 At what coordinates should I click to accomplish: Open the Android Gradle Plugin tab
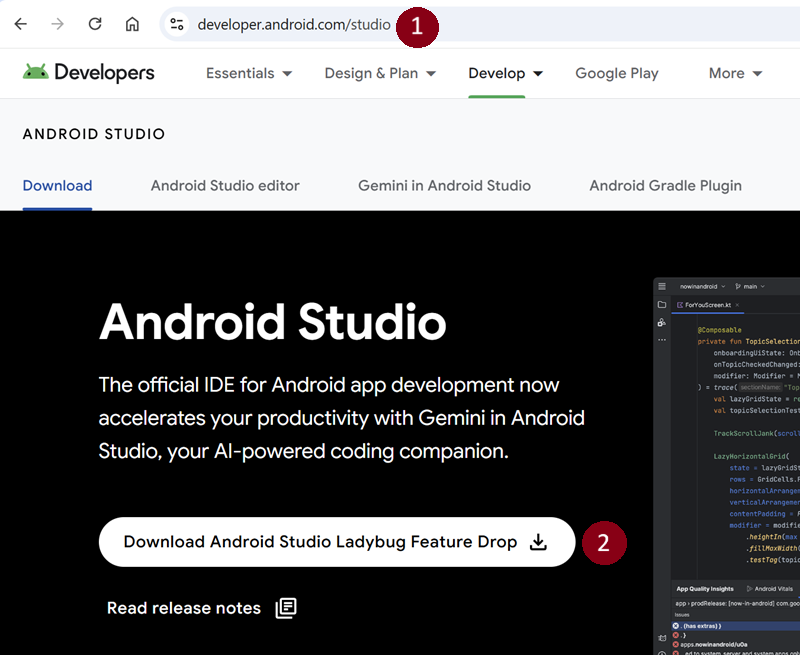pos(665,186)
